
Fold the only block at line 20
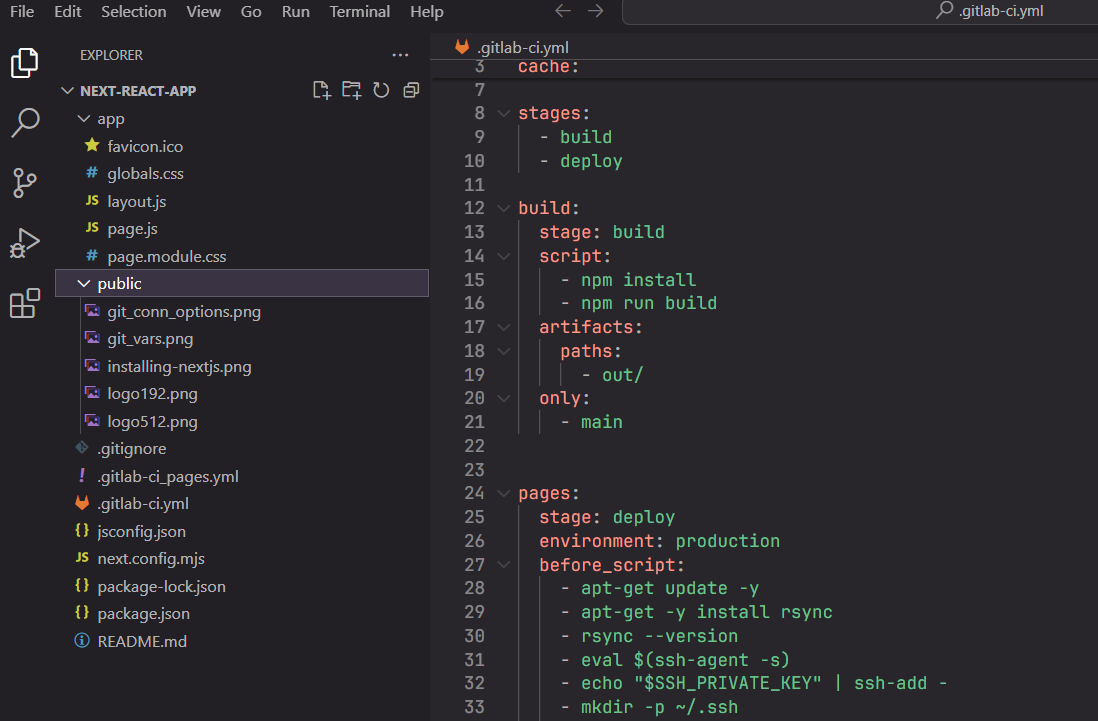(503, 398)
